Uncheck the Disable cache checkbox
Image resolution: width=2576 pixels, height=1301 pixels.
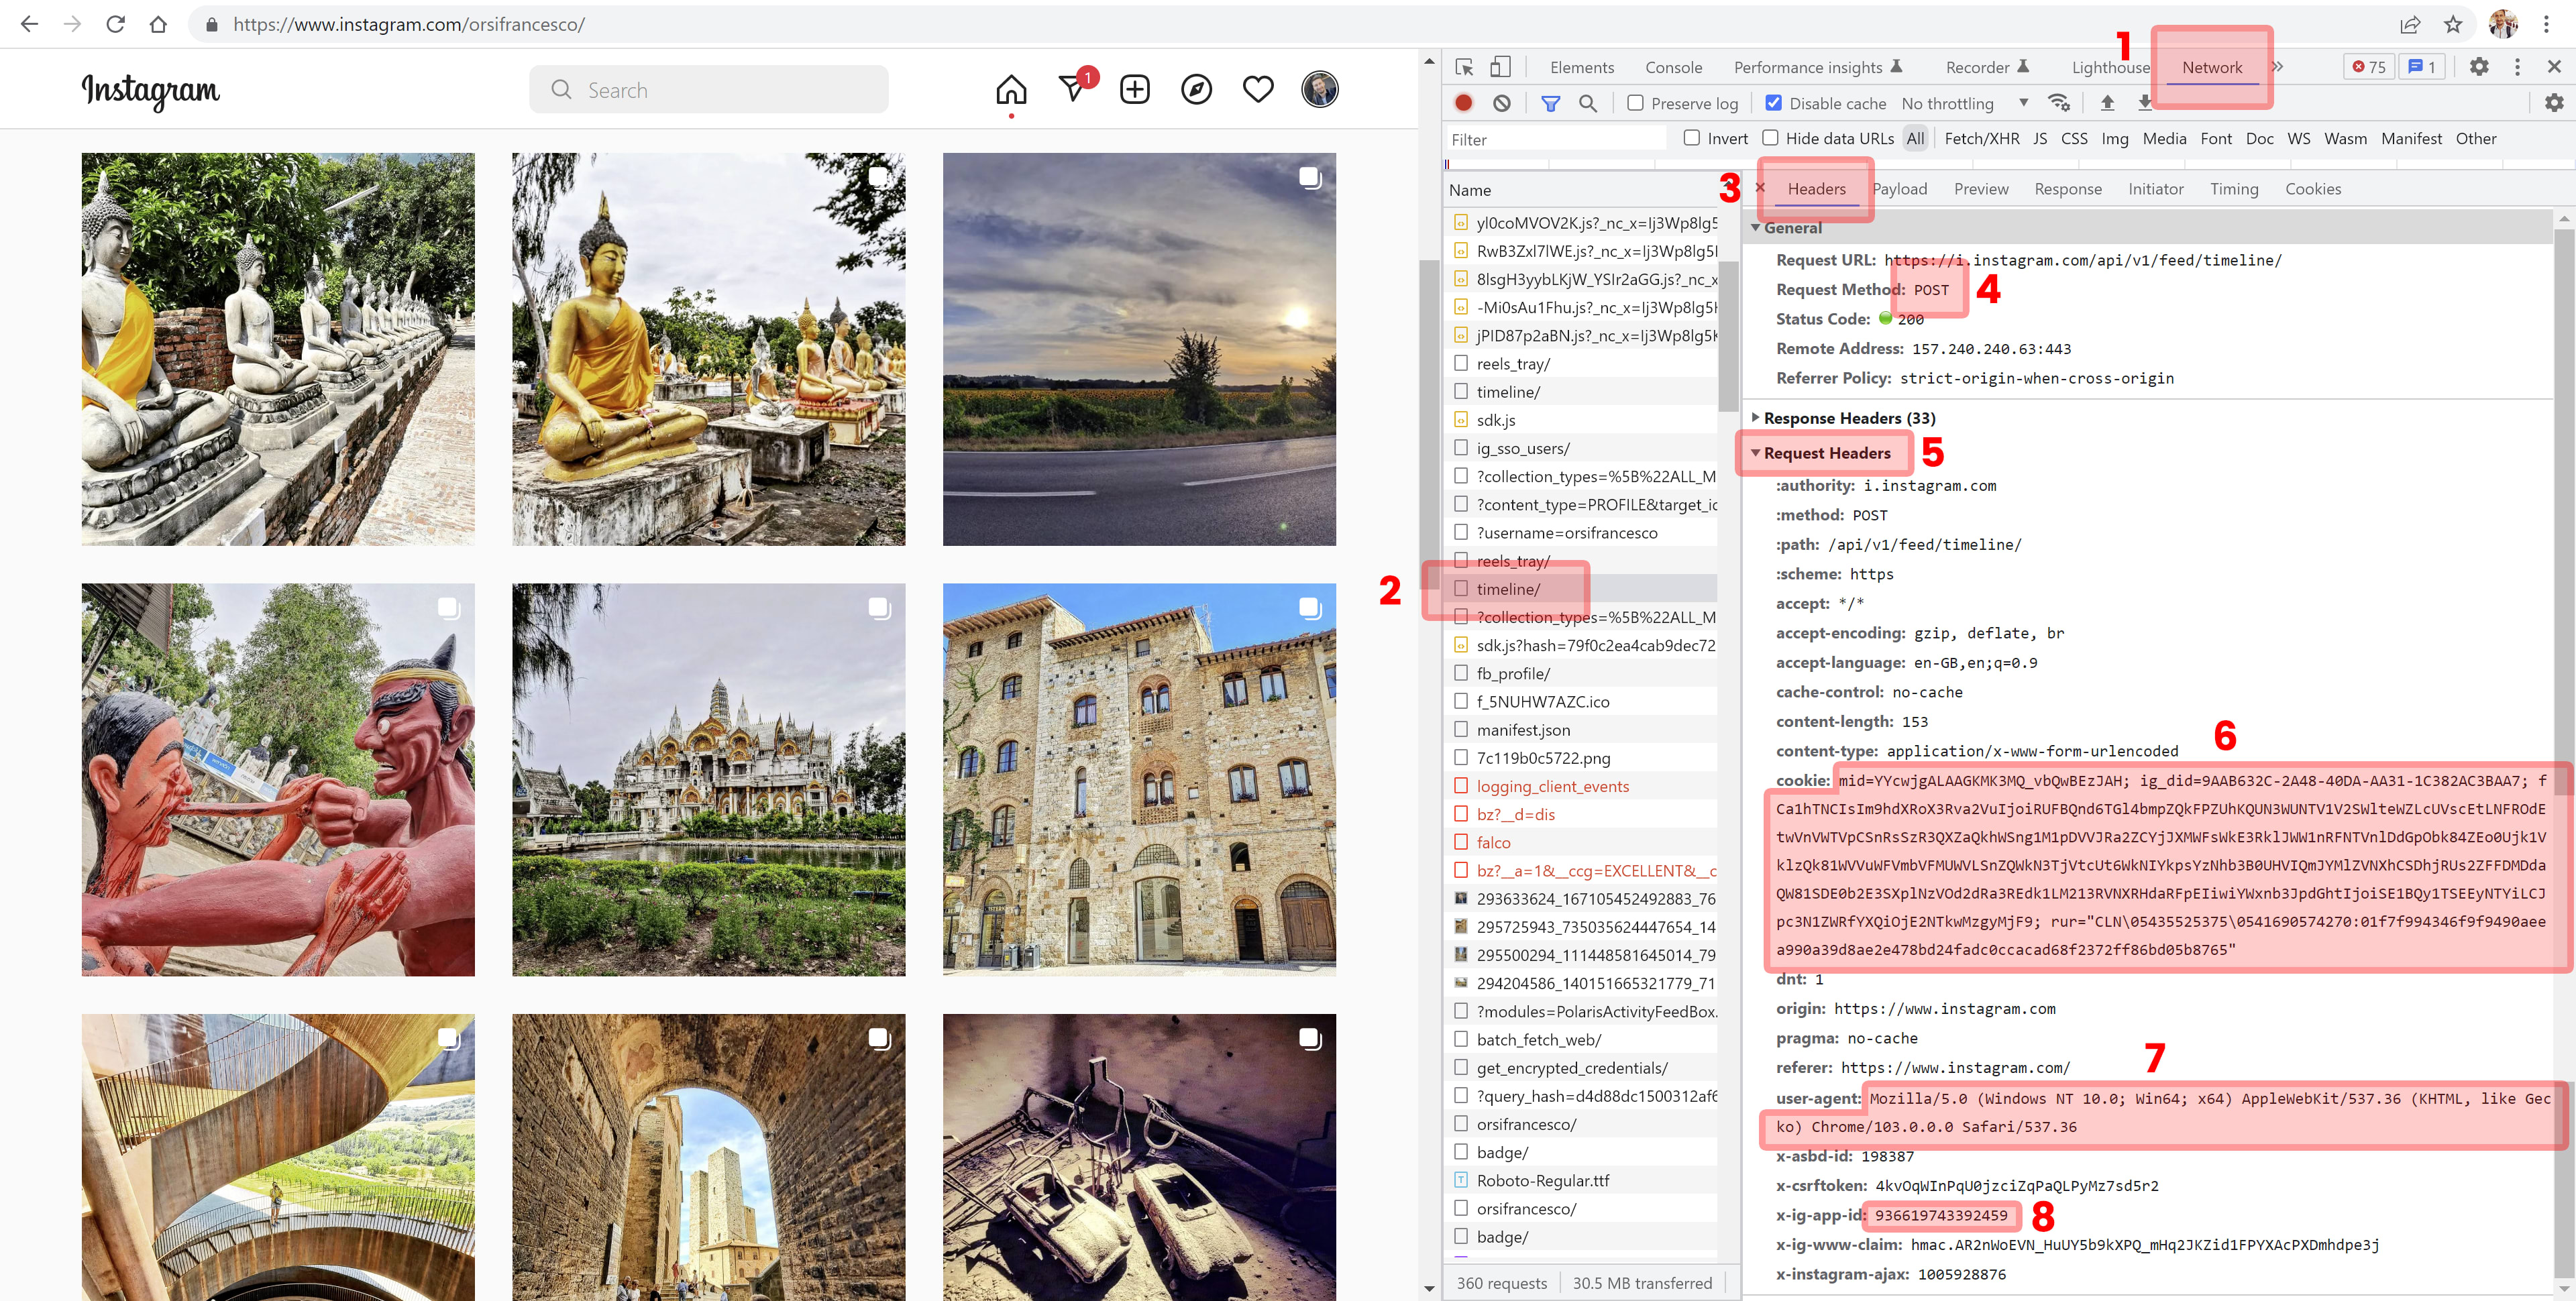(1773, 103)
